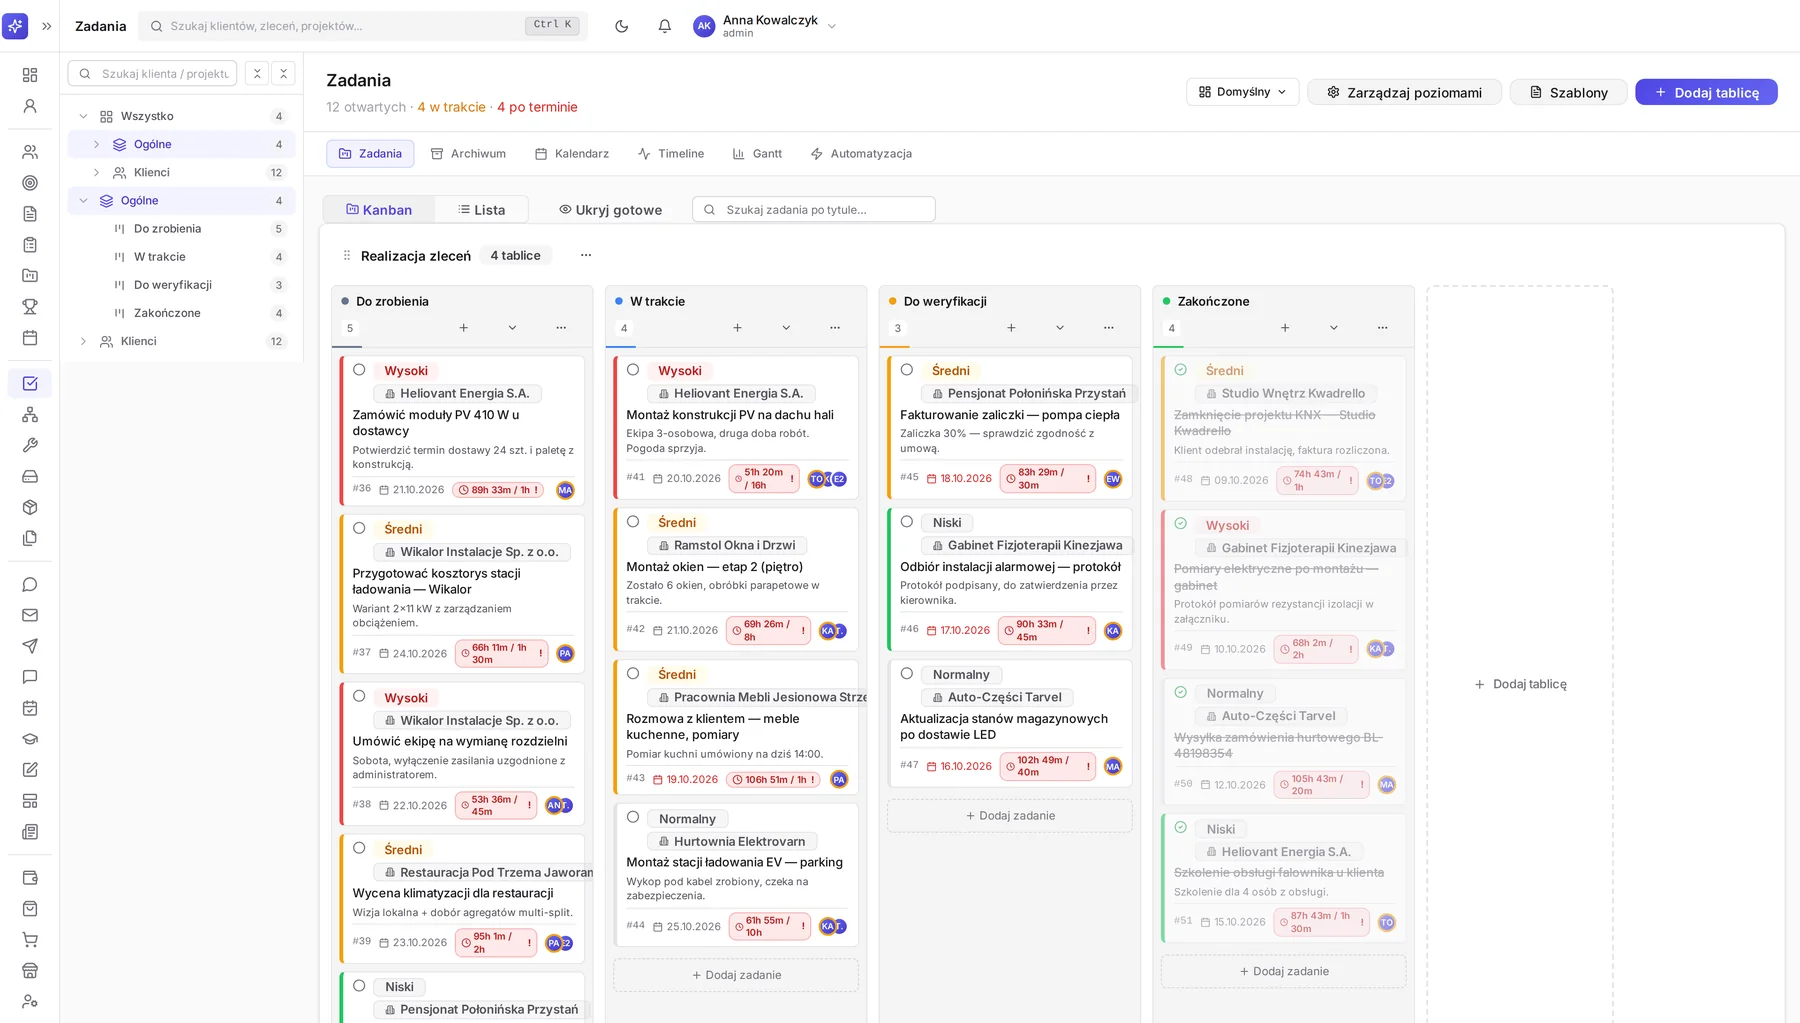Click empty column Dodaj tablicę placeholder
This screenshot has height=1023, width=1800.
1520,684
